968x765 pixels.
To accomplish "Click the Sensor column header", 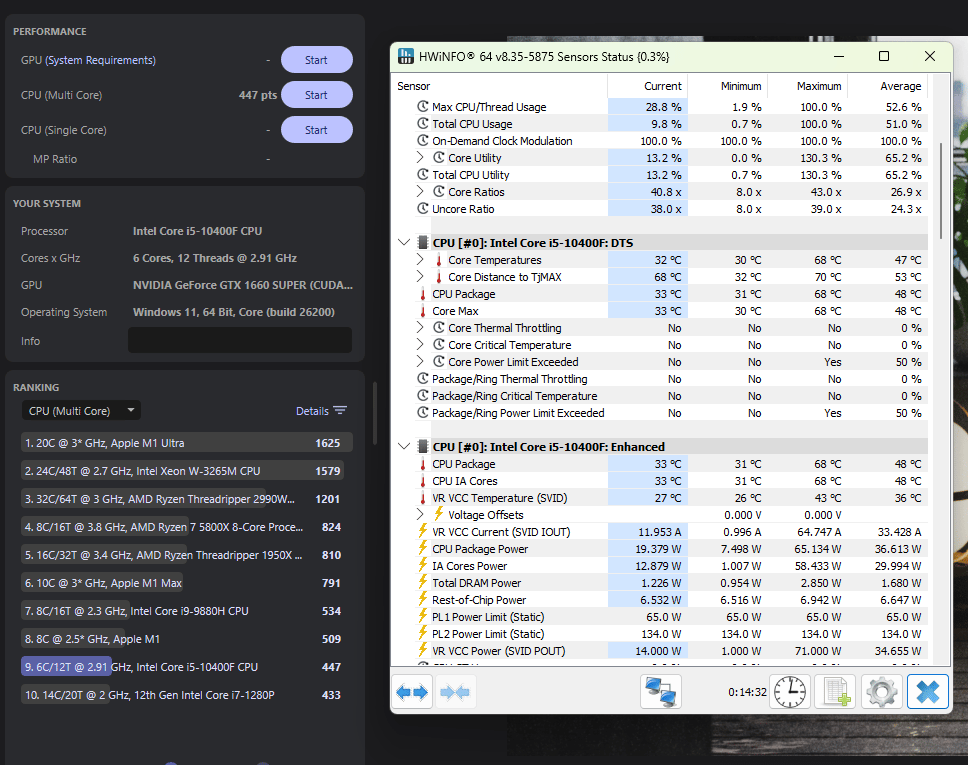I will pos(499,86).
